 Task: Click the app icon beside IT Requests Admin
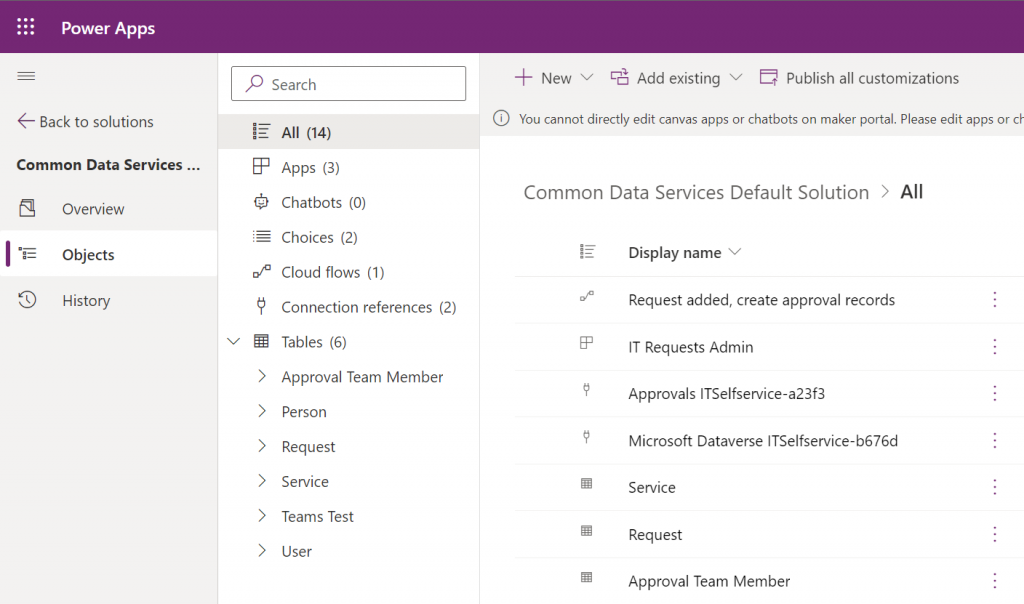[x=586, y=343]
